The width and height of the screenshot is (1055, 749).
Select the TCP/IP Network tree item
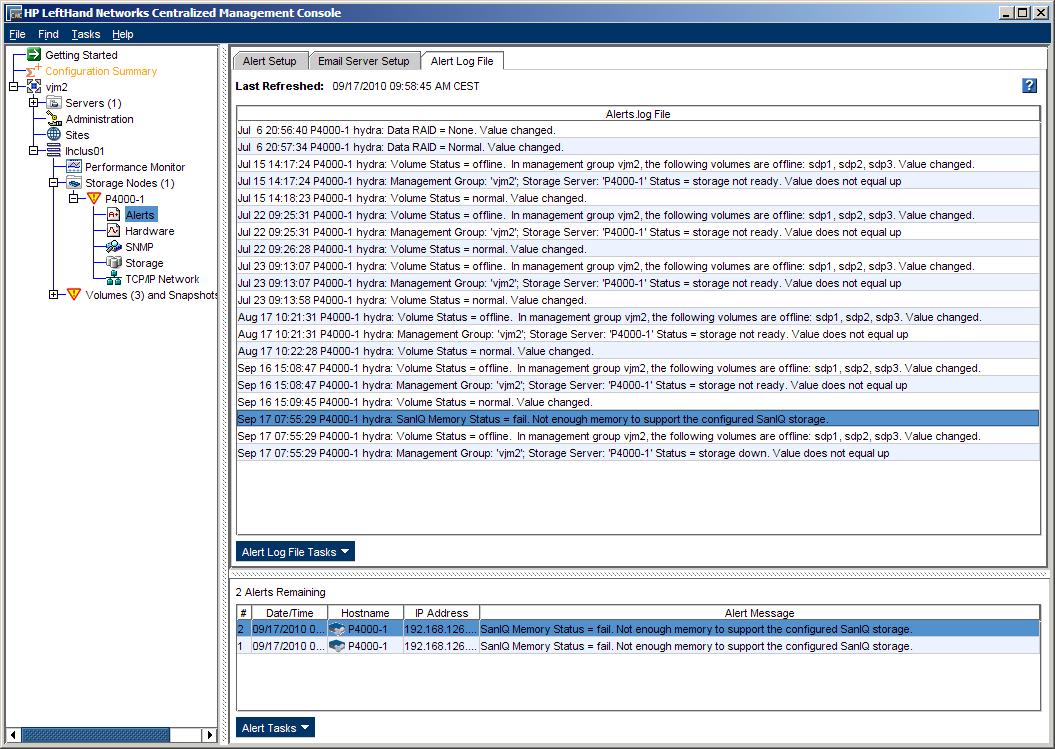(162, 279)
